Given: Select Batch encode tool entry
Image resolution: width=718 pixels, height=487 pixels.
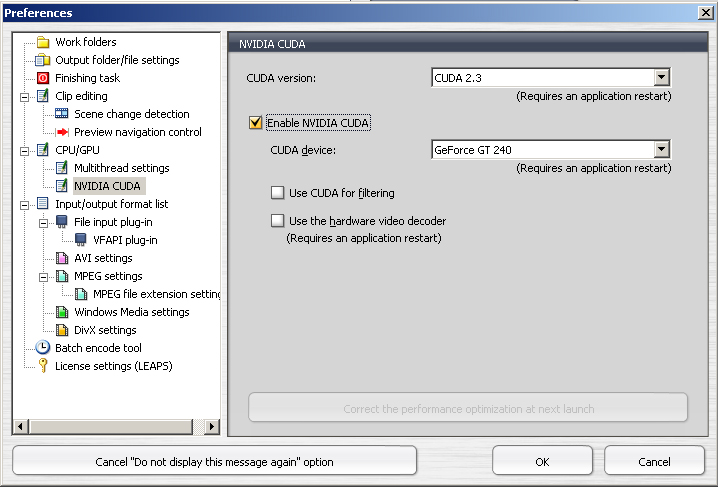Looking at the screenshot, I should [98, 348].
